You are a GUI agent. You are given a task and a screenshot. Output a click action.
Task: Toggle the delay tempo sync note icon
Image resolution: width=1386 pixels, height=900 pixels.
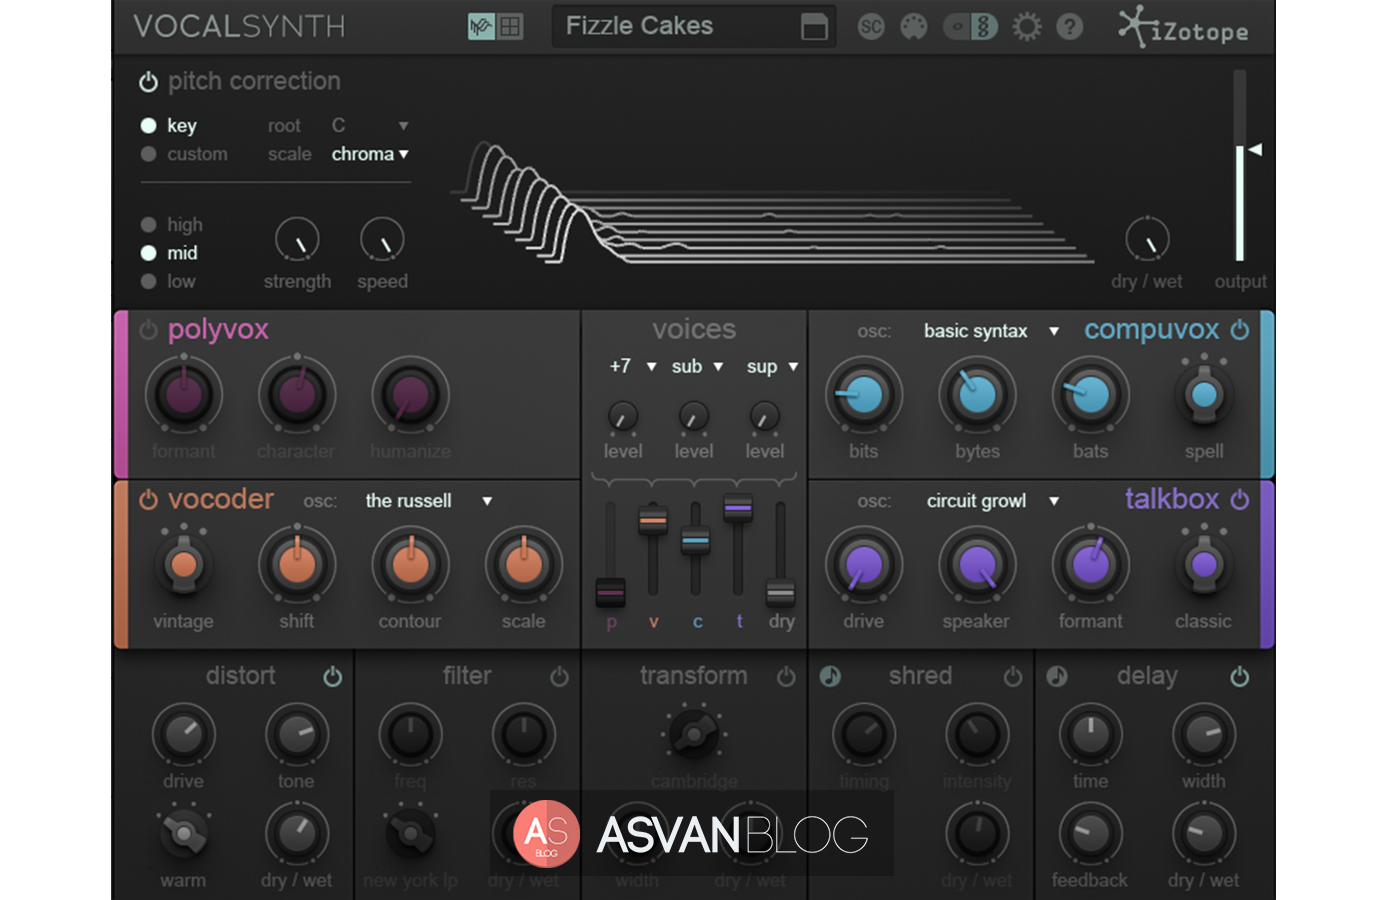[1057, 677]
